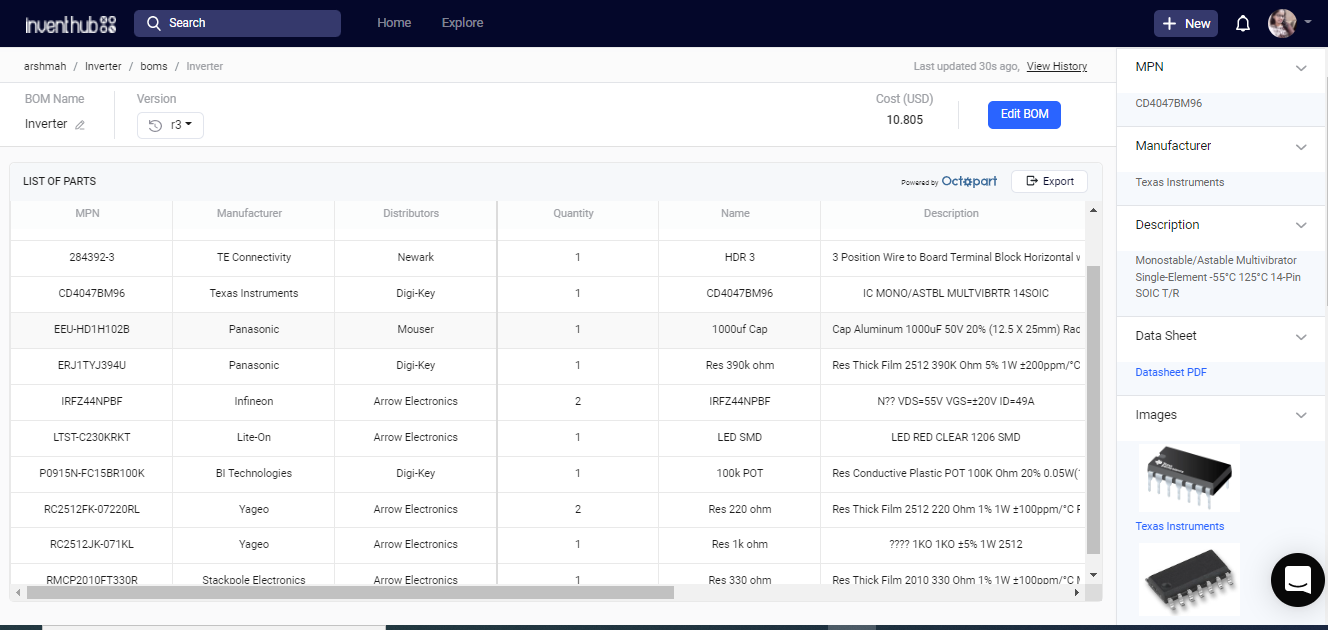
Task: Expand the account dropdown caret
Action: [x=1307, y=22]
